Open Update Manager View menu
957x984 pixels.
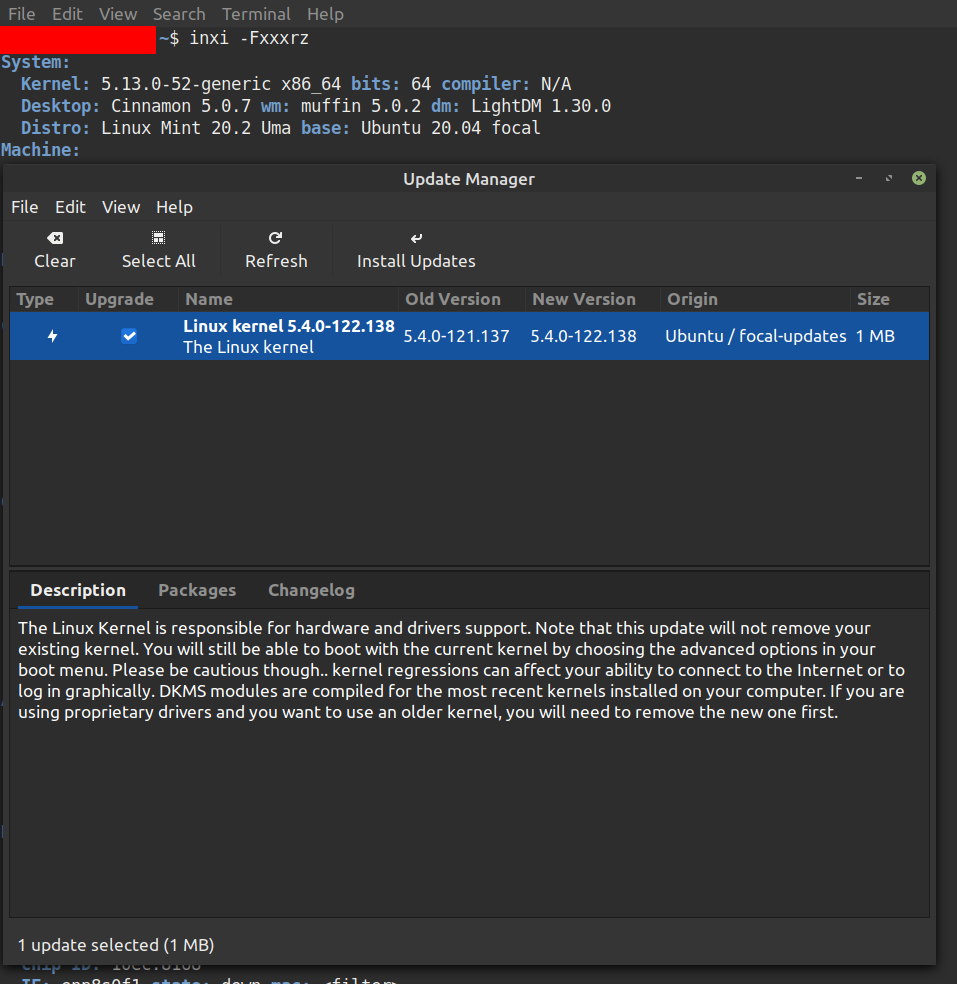coord(121,207)
